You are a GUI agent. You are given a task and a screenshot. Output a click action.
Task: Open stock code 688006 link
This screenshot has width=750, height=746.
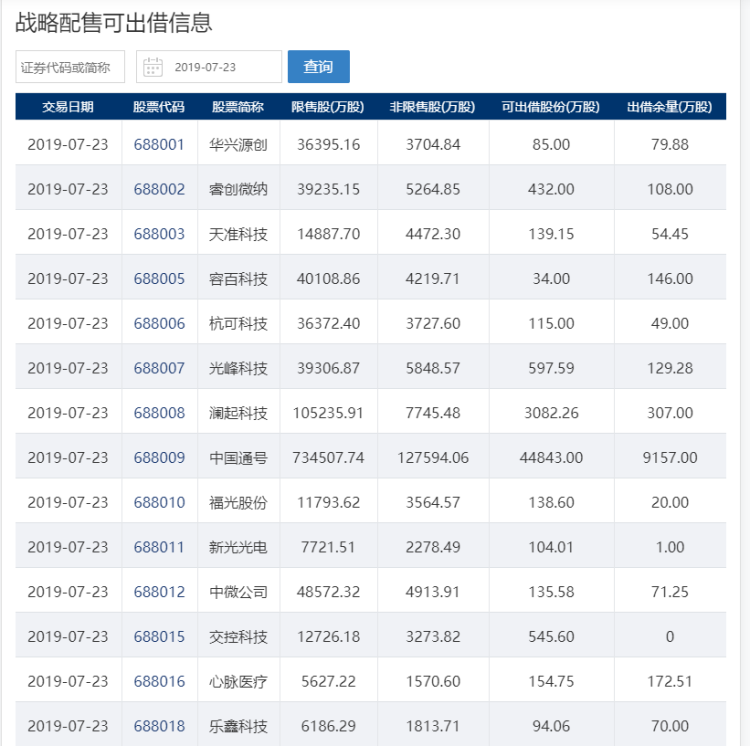pos(159,324)
